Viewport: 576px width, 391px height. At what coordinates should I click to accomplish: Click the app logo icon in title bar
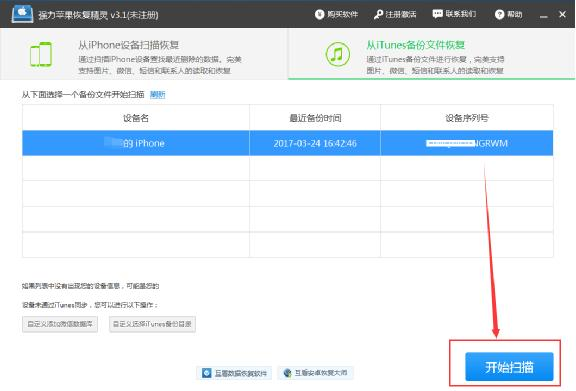pos(22,14)
